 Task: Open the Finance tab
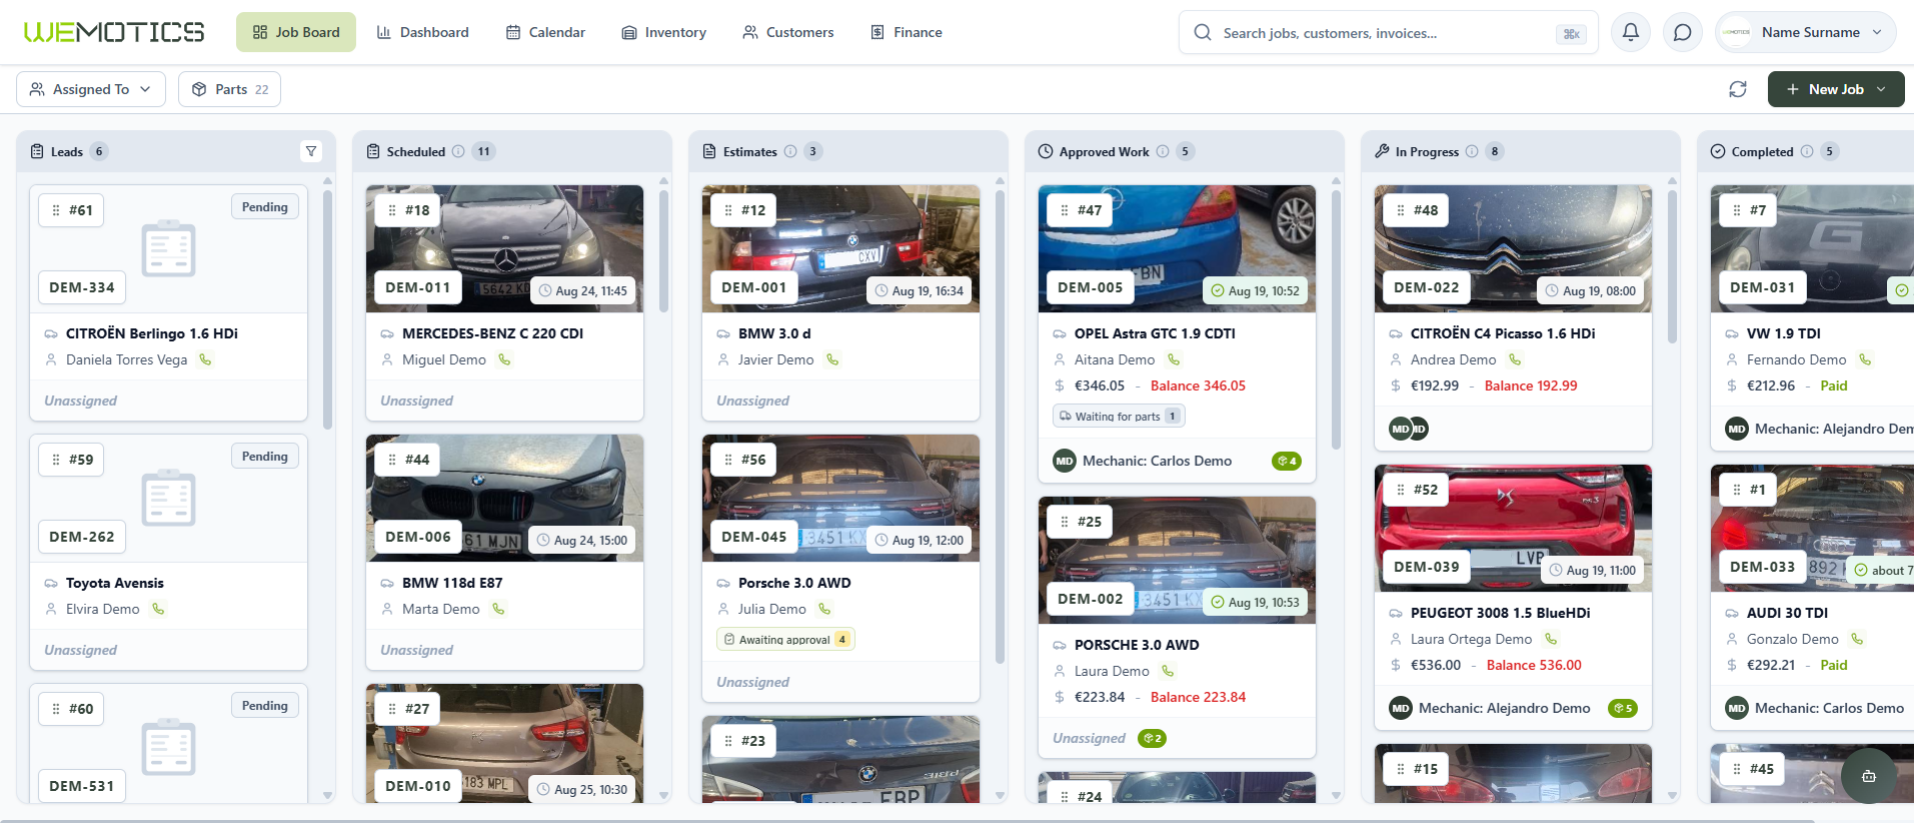(x=906, y=32)
